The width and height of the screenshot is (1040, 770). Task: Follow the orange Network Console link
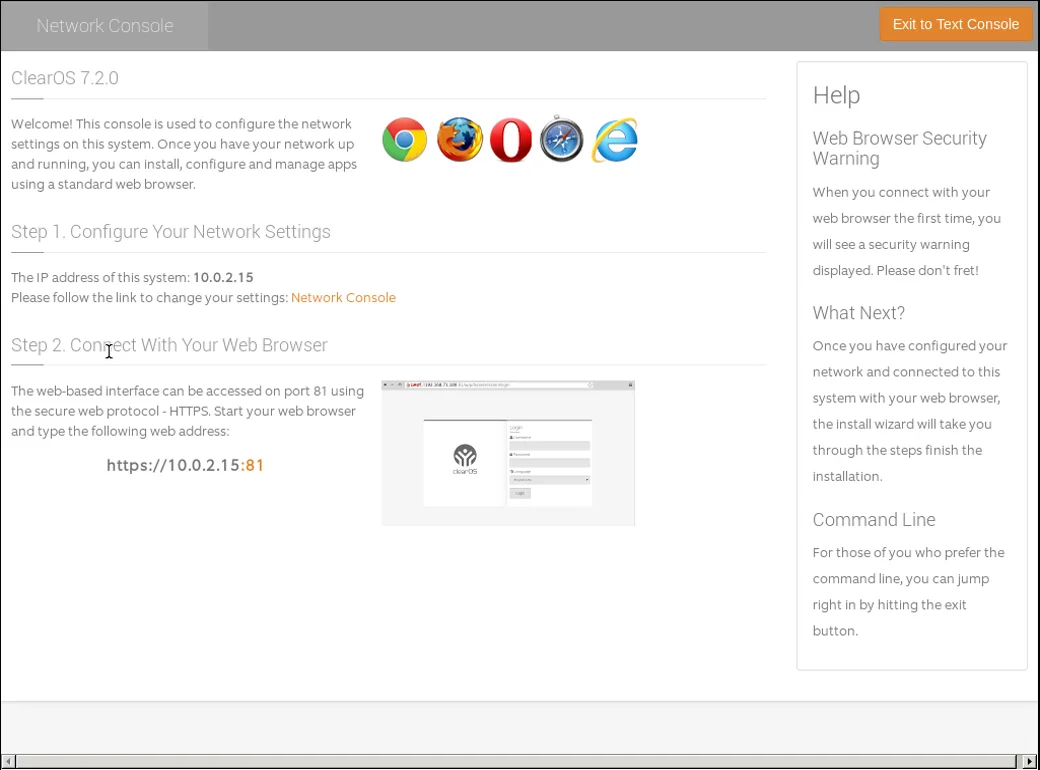tap(343, 298)
